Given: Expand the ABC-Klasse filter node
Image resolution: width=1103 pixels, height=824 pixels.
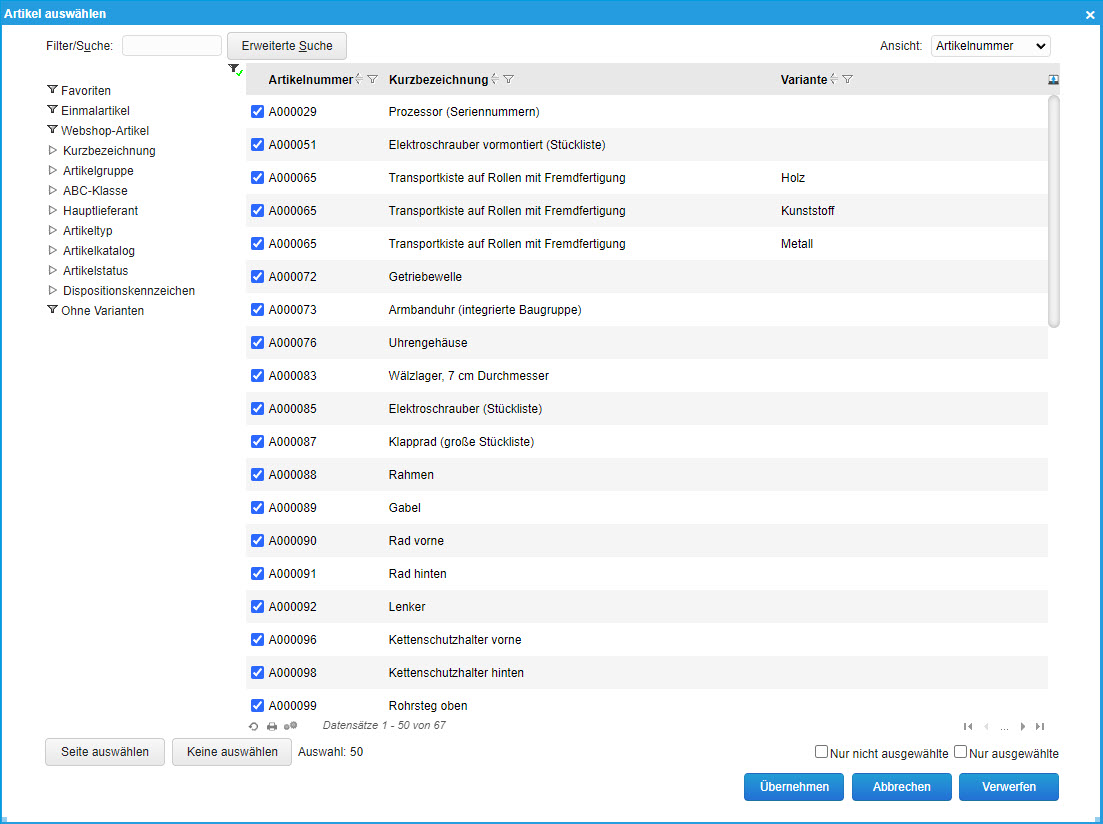Looking at the screenshot, I should coord(53,190).
